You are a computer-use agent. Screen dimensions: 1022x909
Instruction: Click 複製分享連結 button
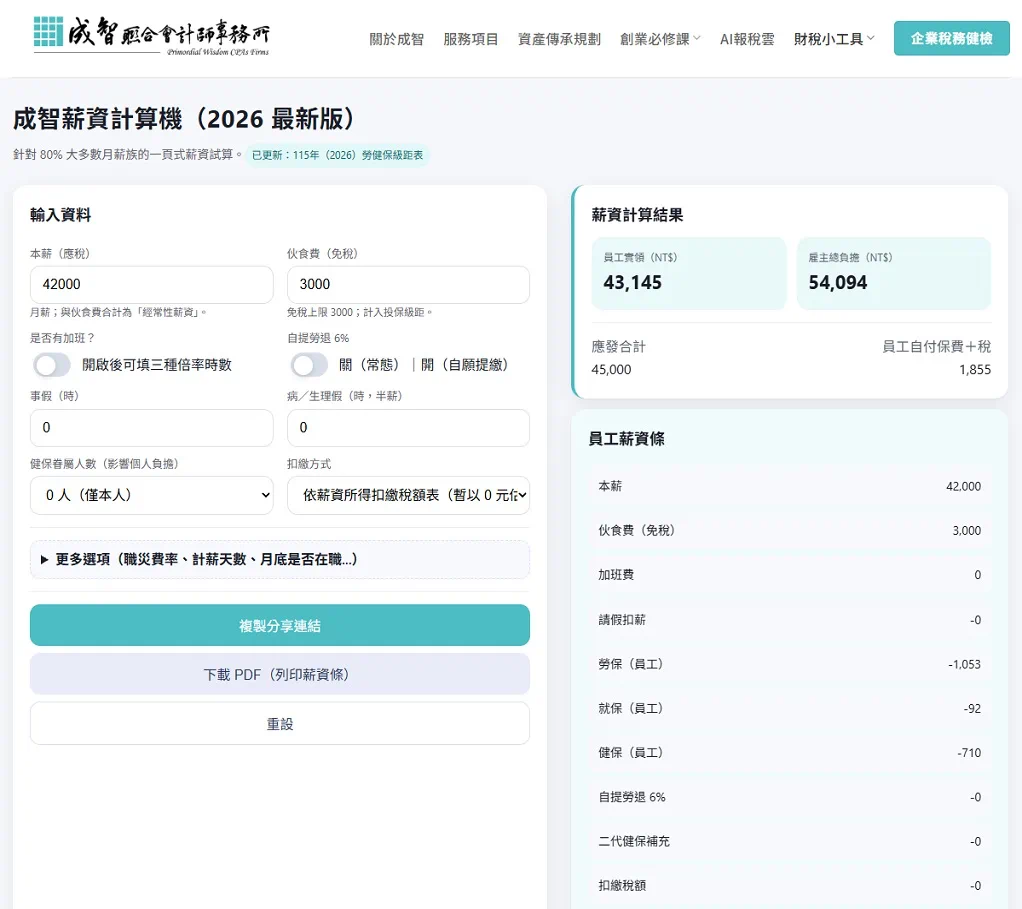click(280, 626)
